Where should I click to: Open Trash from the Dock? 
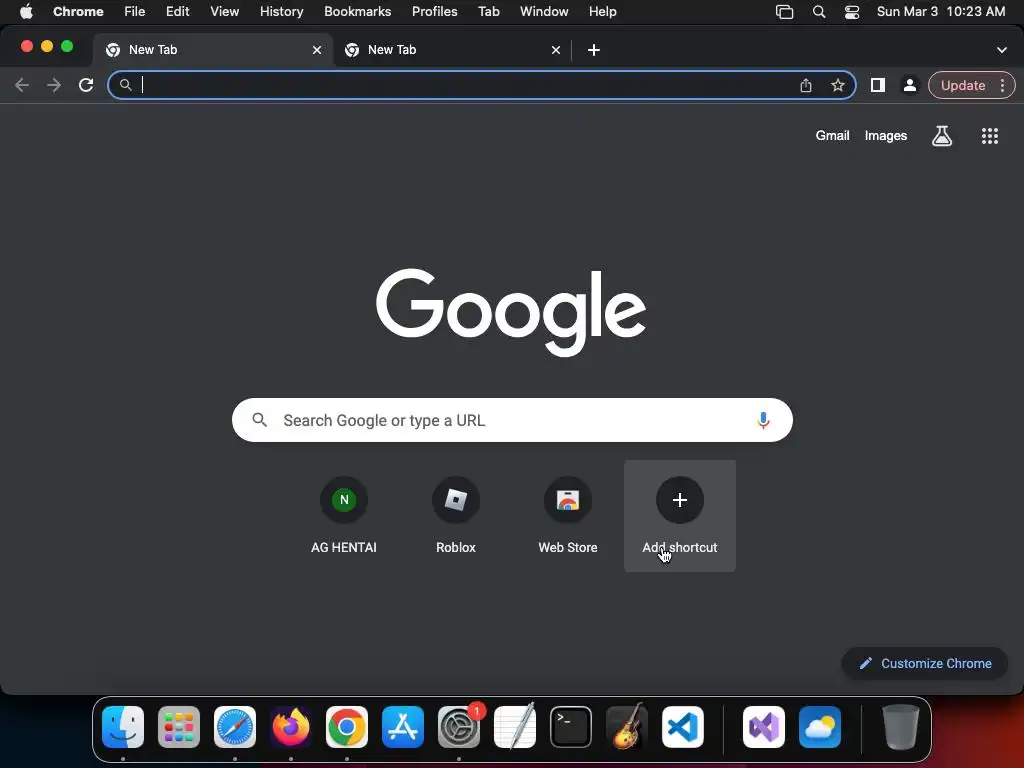click(901, 727)
